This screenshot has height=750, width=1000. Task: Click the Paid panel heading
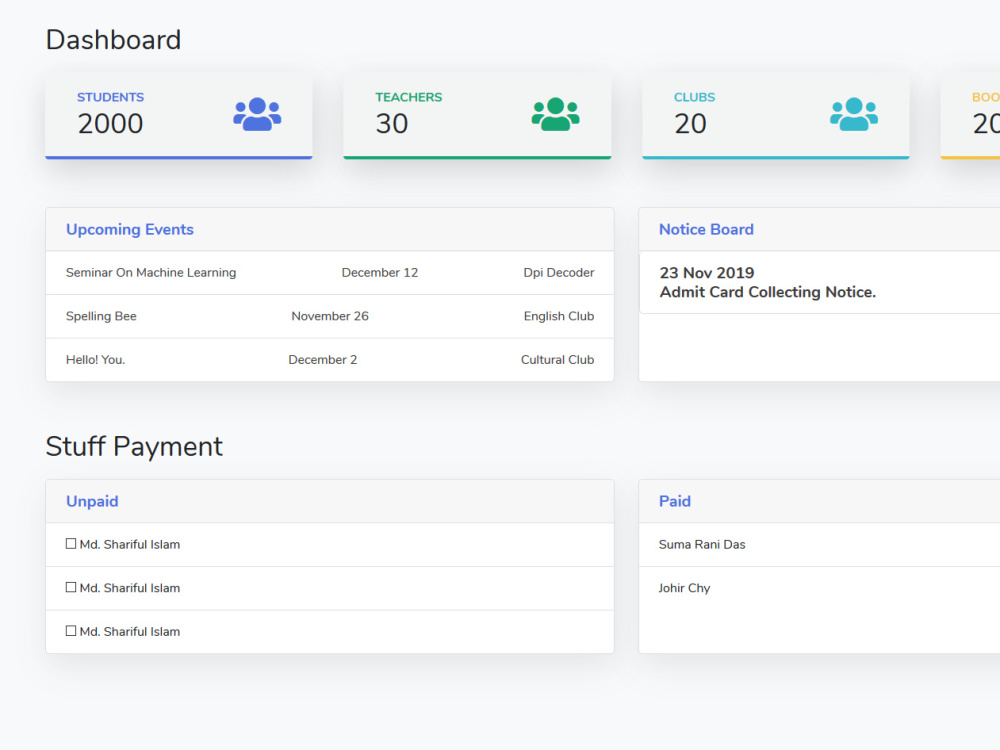pyautogui.click(x=675, y=501)
